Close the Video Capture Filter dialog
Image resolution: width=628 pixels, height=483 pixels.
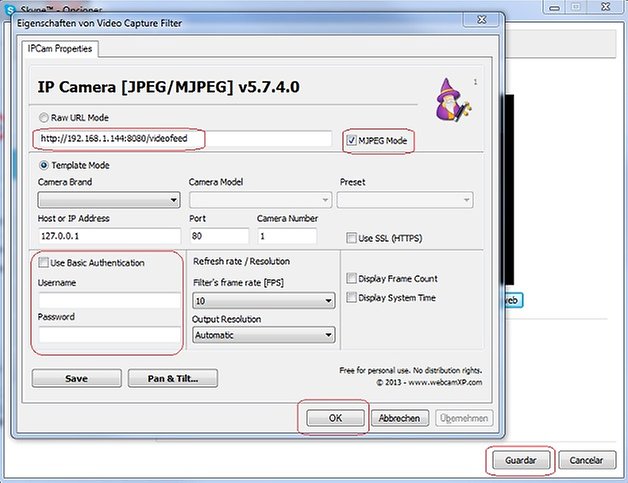(x=482, y=19)
